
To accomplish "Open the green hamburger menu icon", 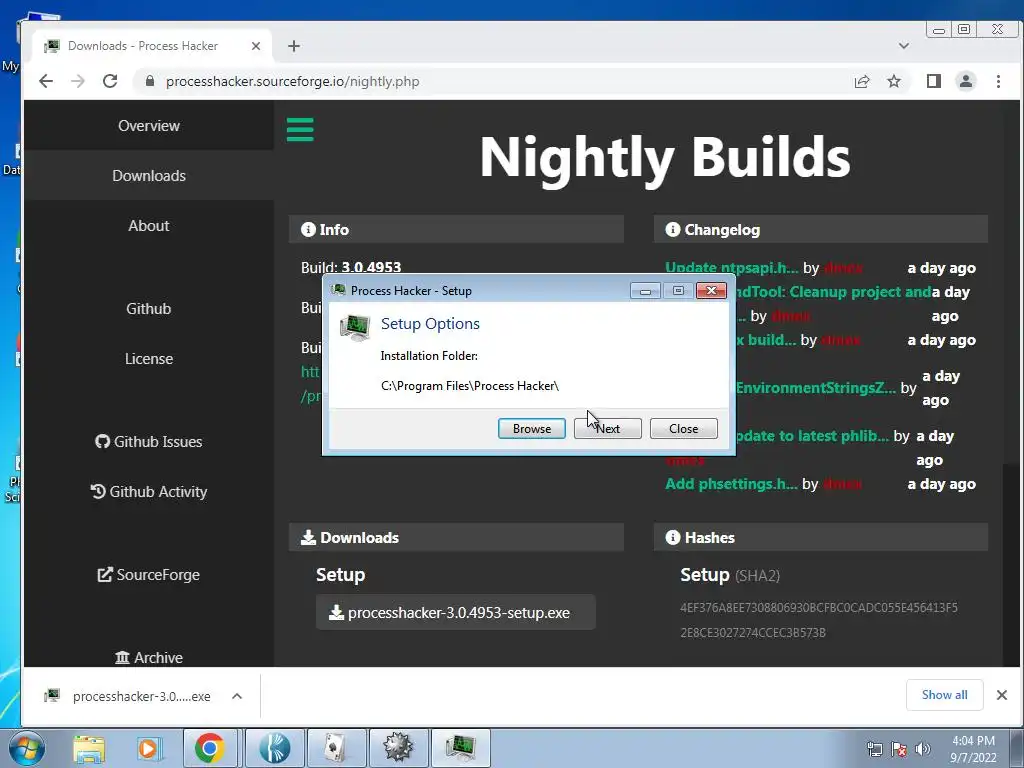I will pos(300,129).
